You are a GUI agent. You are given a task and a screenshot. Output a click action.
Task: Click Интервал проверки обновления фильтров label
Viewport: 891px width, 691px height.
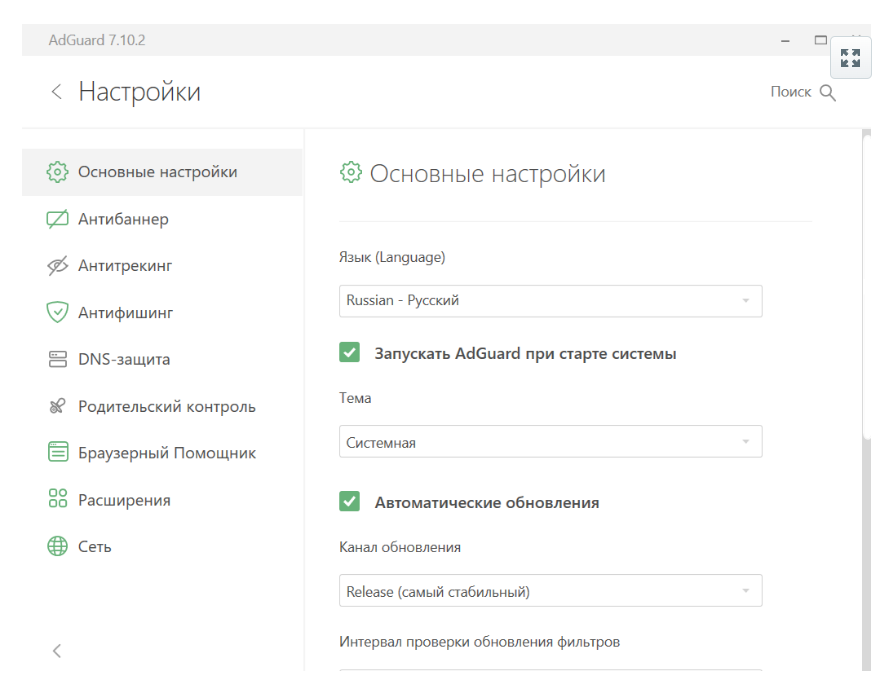480,642
